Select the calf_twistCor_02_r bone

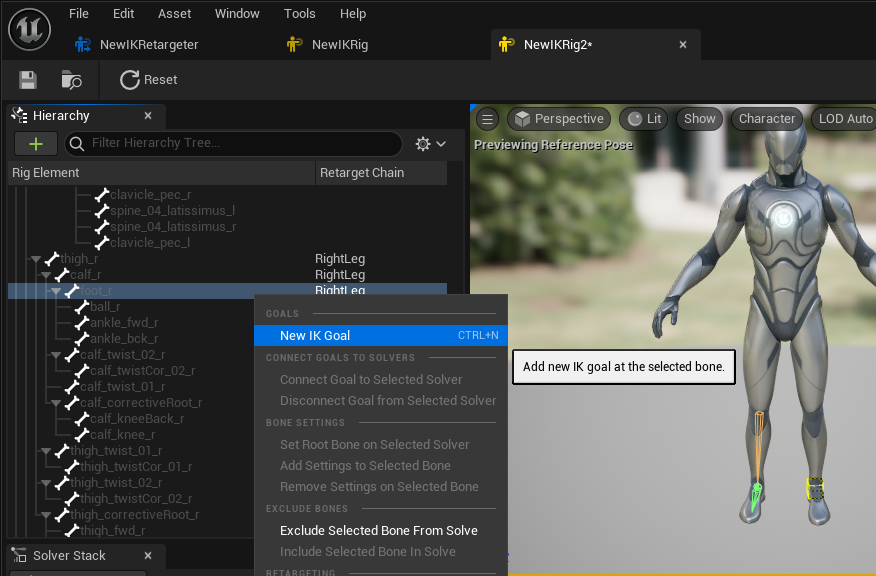[x=142, y=371]
